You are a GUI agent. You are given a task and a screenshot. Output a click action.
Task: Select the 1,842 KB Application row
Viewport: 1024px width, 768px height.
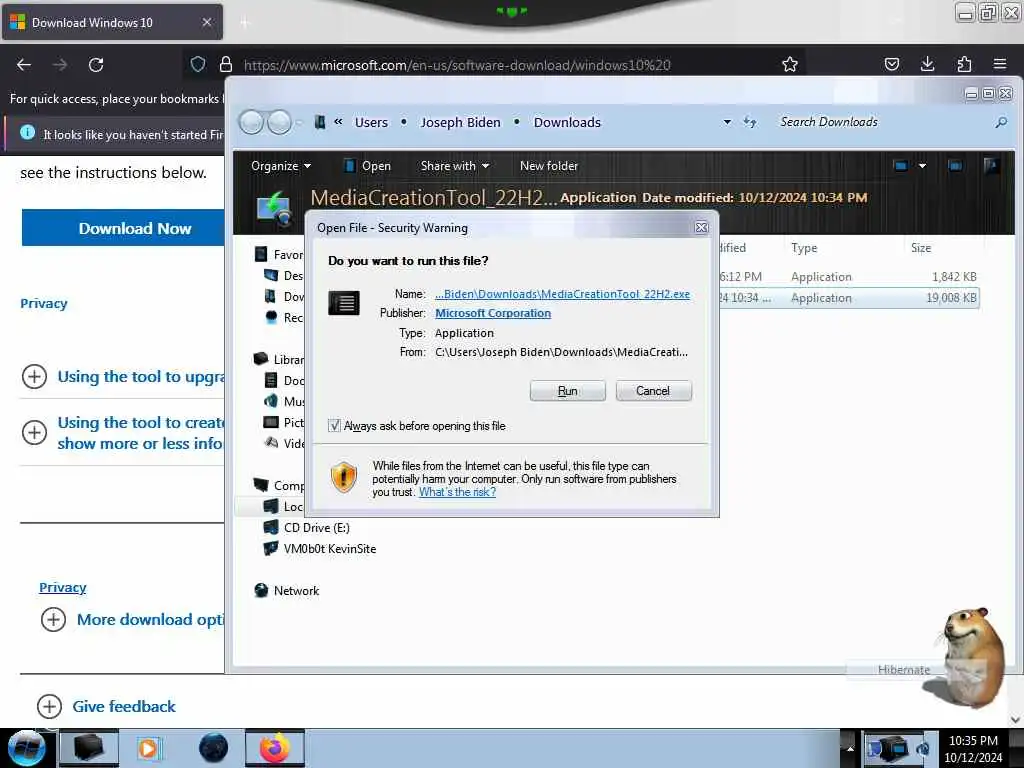(x=849, y=277)
